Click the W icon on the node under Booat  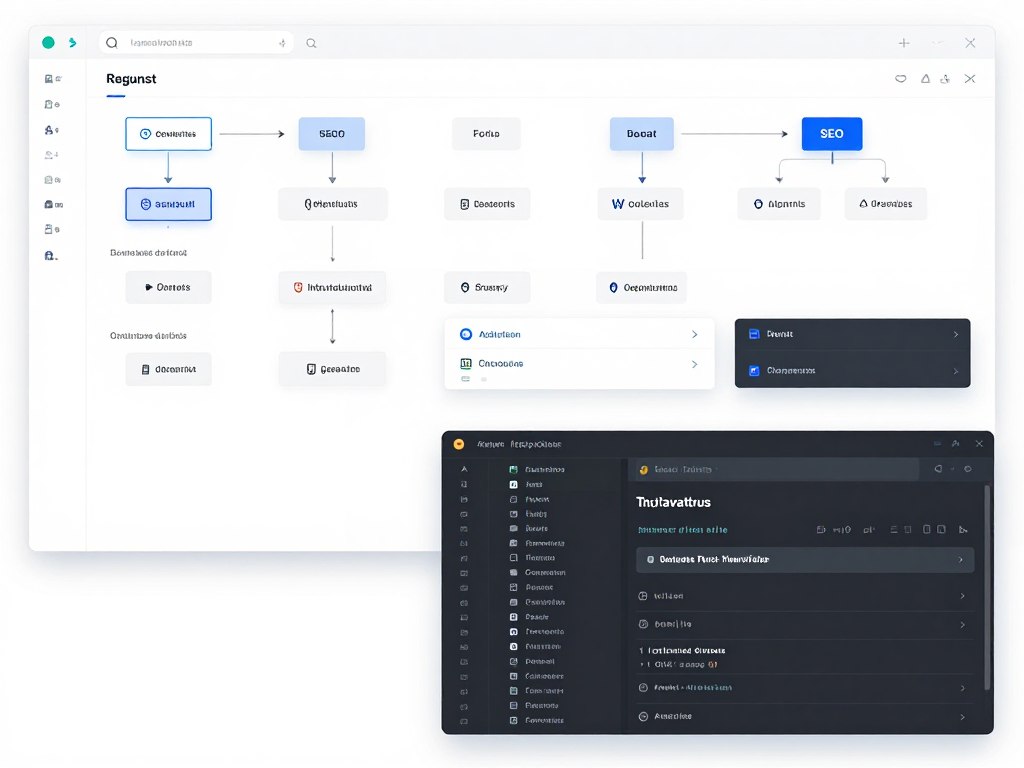[618, 204]
